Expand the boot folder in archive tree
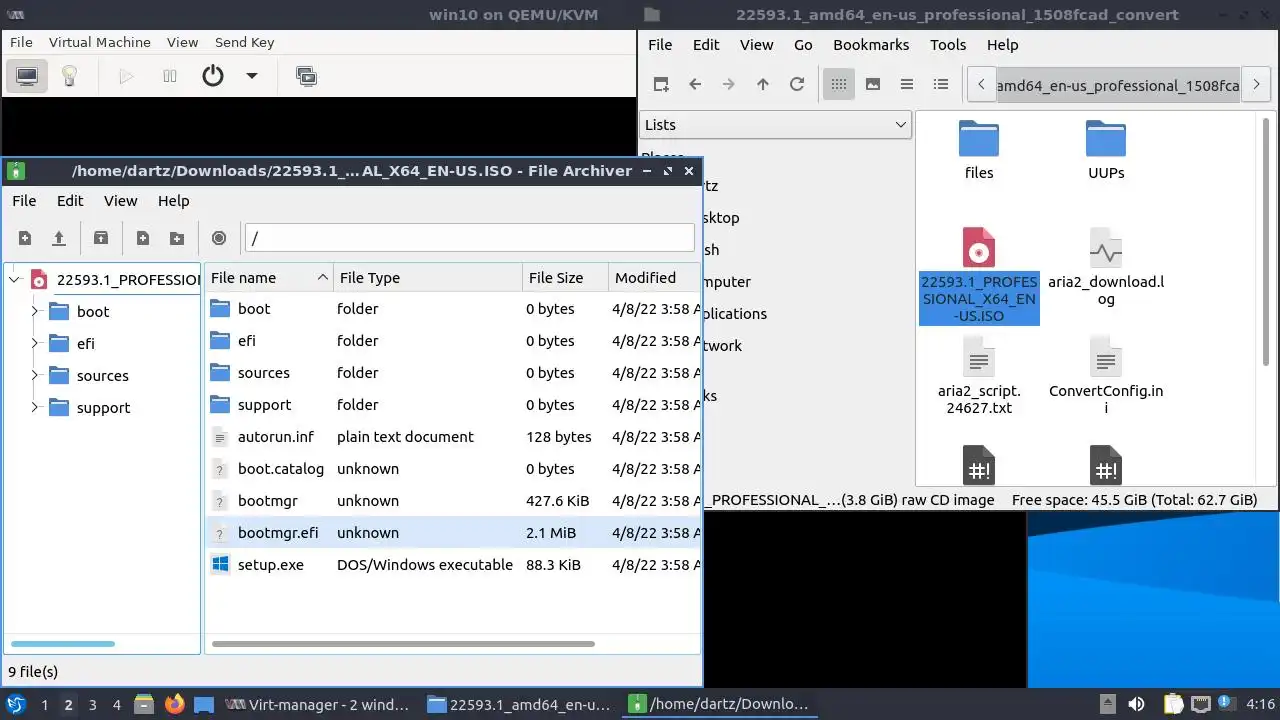Viewport: 1280px width, 720px height. (35, 312)
